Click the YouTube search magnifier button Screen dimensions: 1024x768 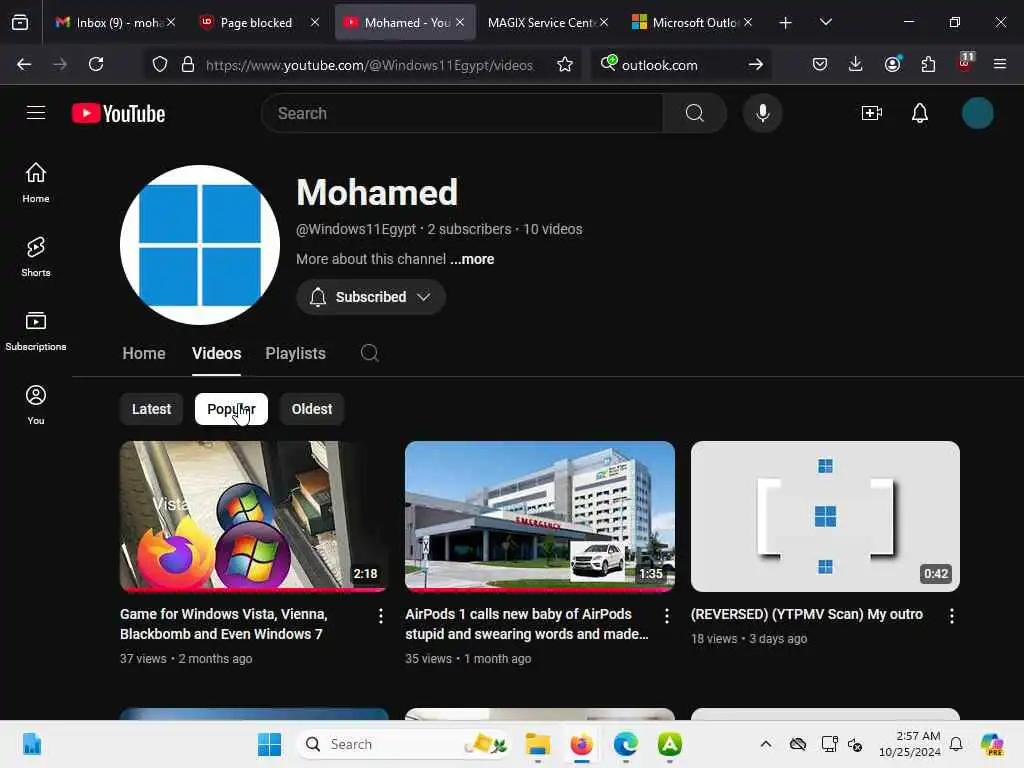(694, 113)
